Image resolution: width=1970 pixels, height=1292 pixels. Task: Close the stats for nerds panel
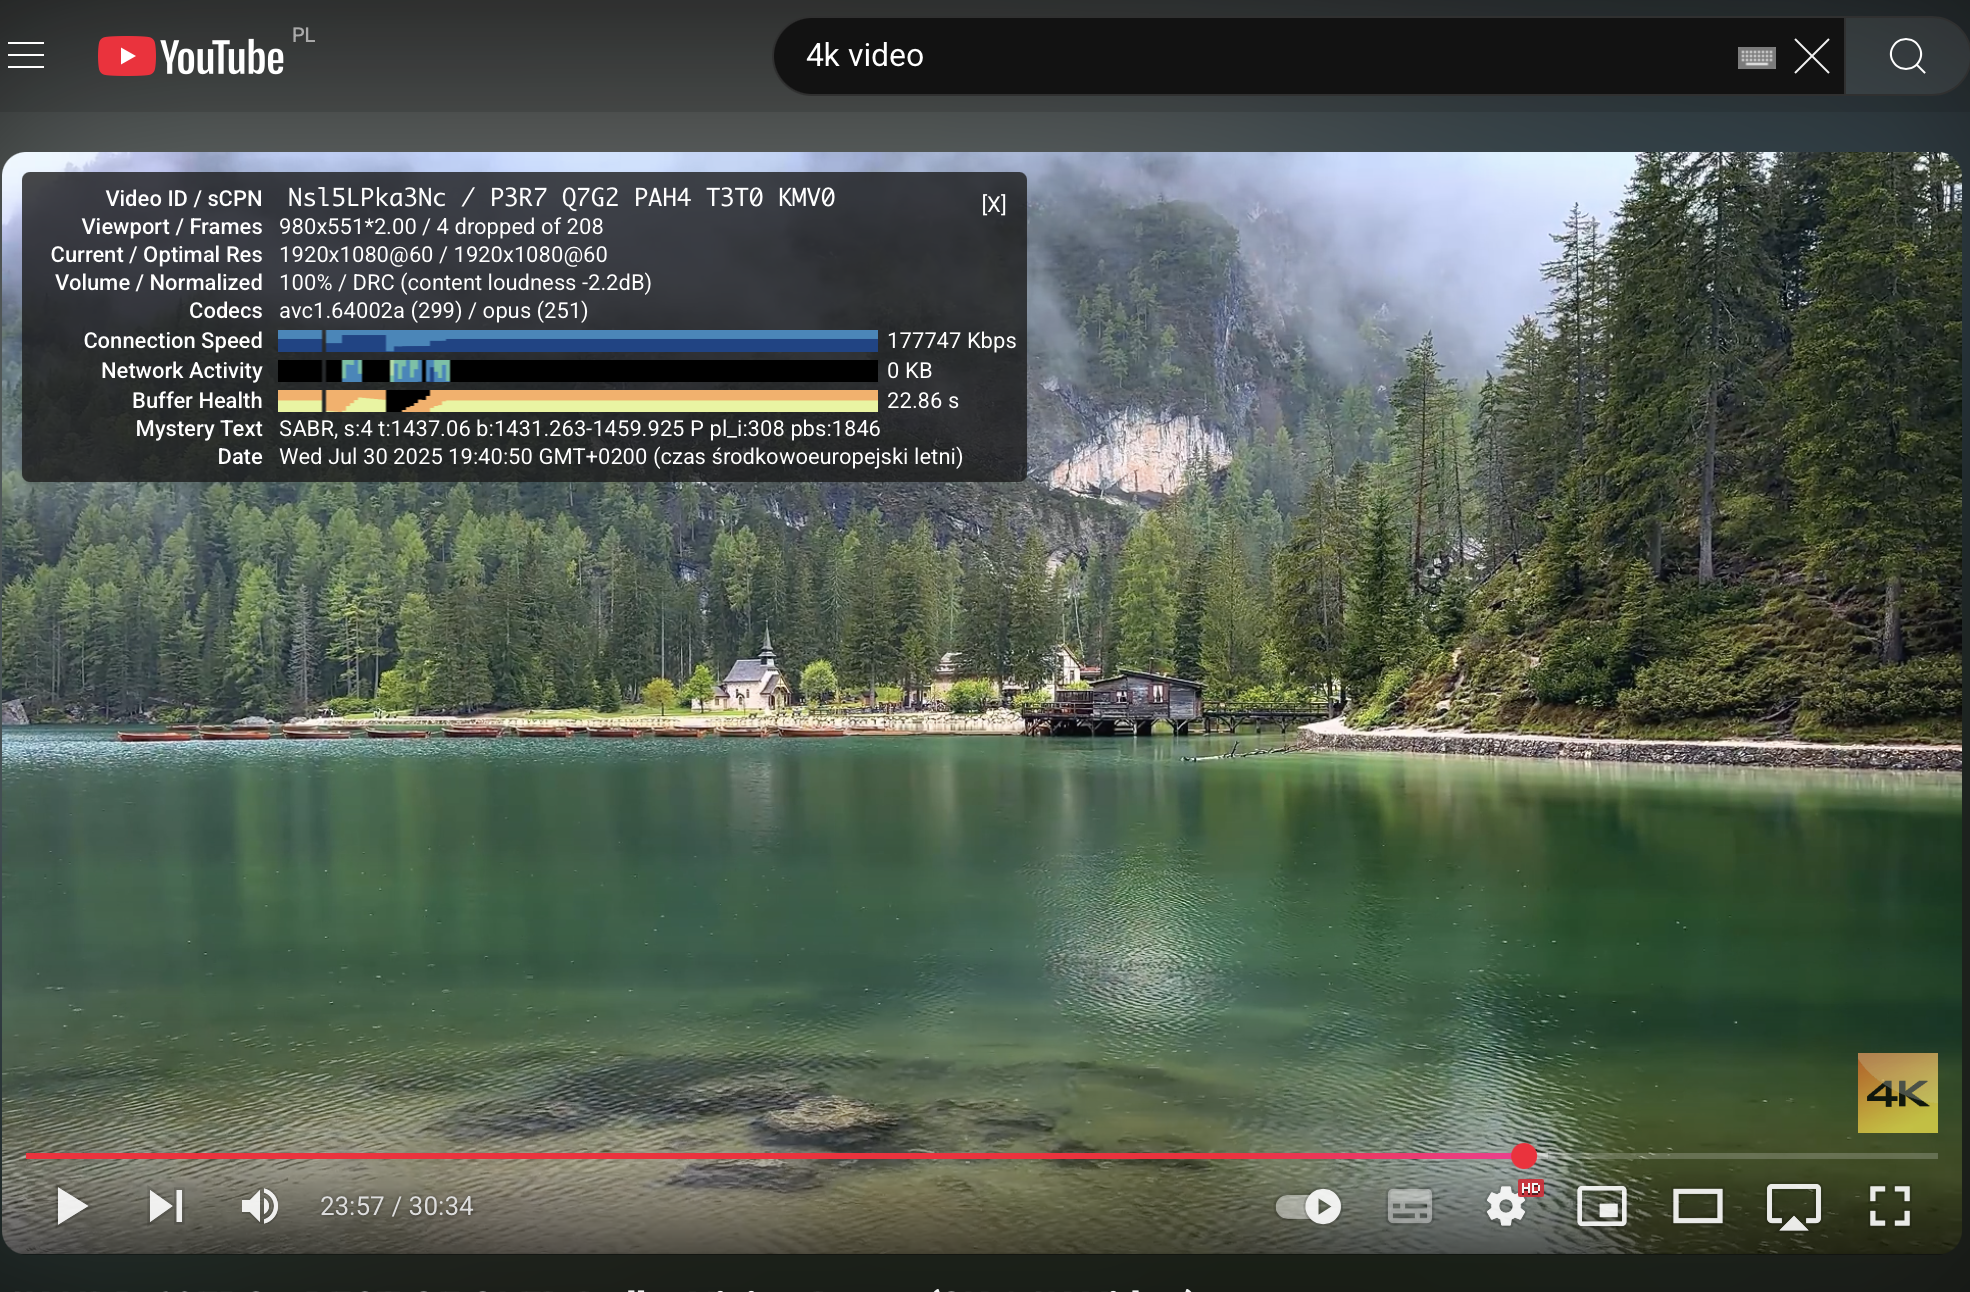[x=993, y=204]
